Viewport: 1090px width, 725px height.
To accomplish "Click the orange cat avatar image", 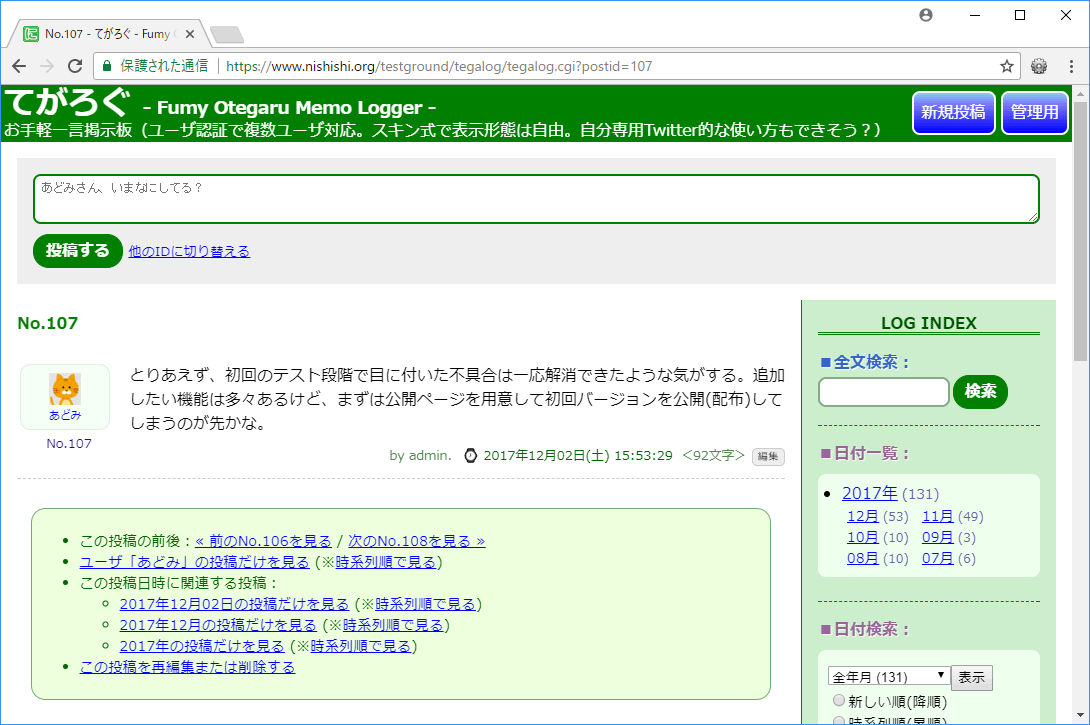I will (65, 388).
